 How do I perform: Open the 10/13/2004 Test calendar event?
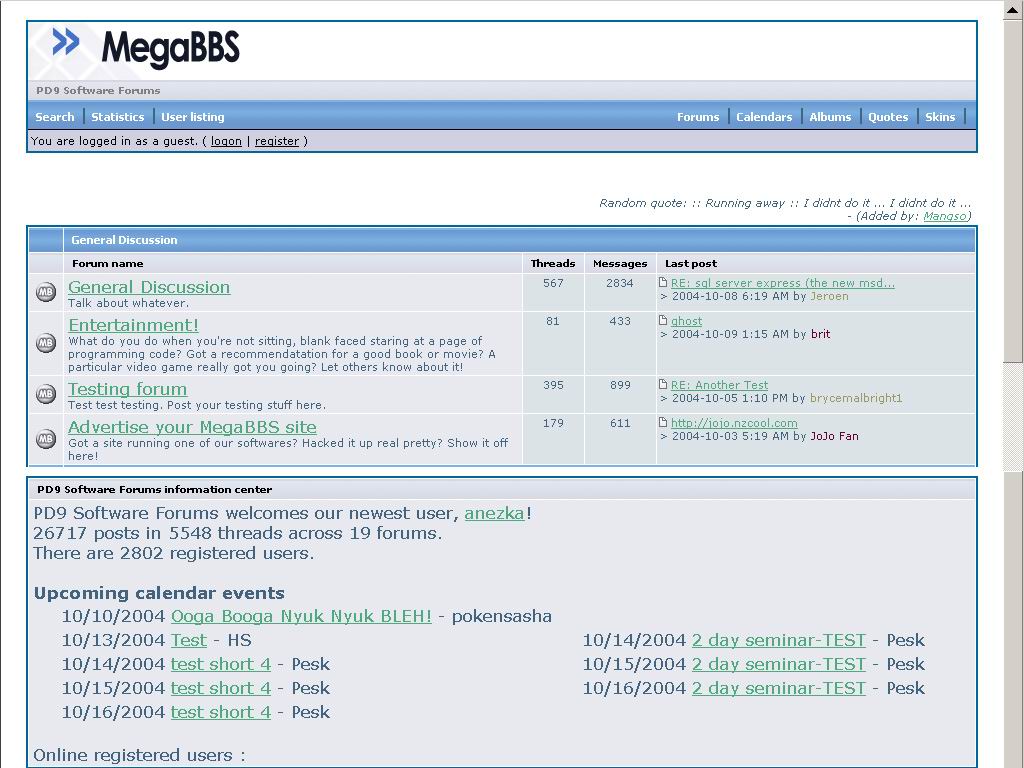pyautogui.click(x=189, y=640)
